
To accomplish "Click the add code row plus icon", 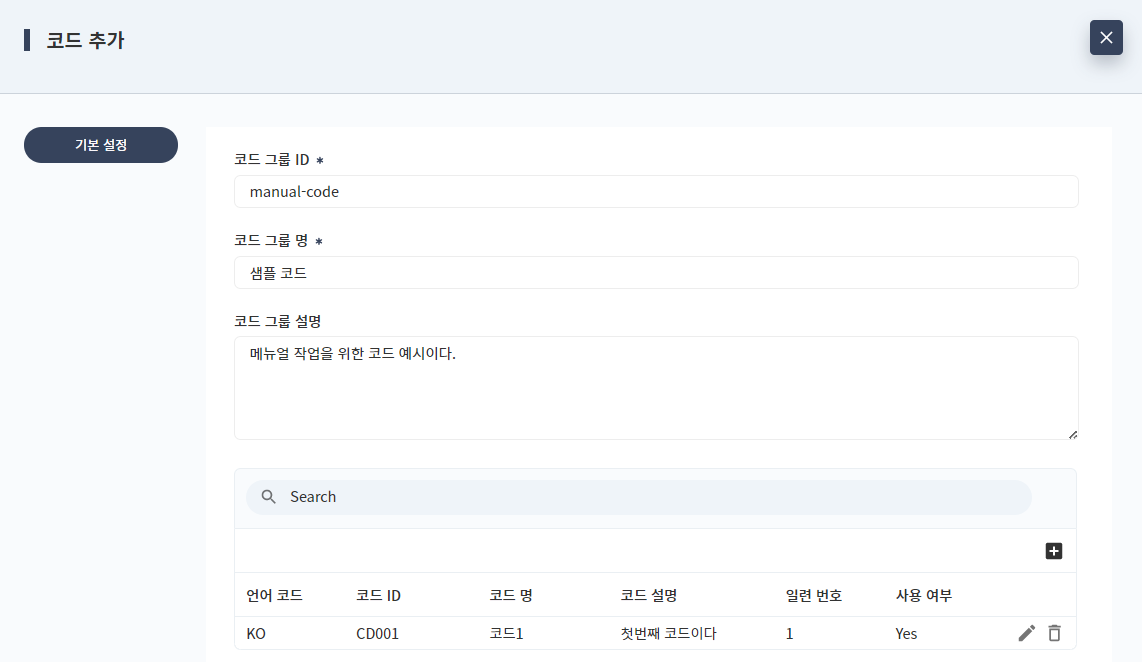I will 1053,551.
